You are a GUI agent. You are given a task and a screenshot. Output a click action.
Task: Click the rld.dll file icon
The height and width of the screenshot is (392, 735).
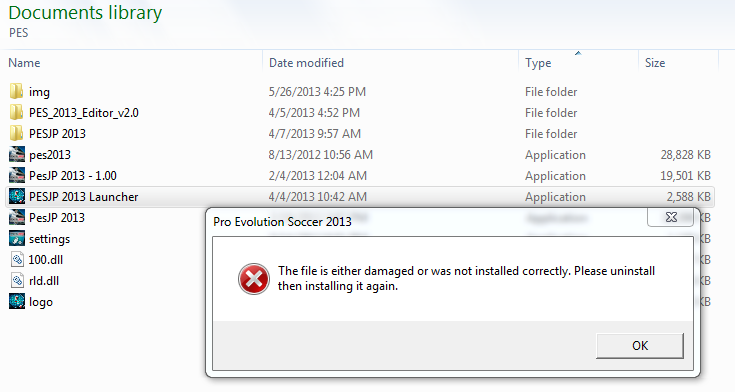17,280
